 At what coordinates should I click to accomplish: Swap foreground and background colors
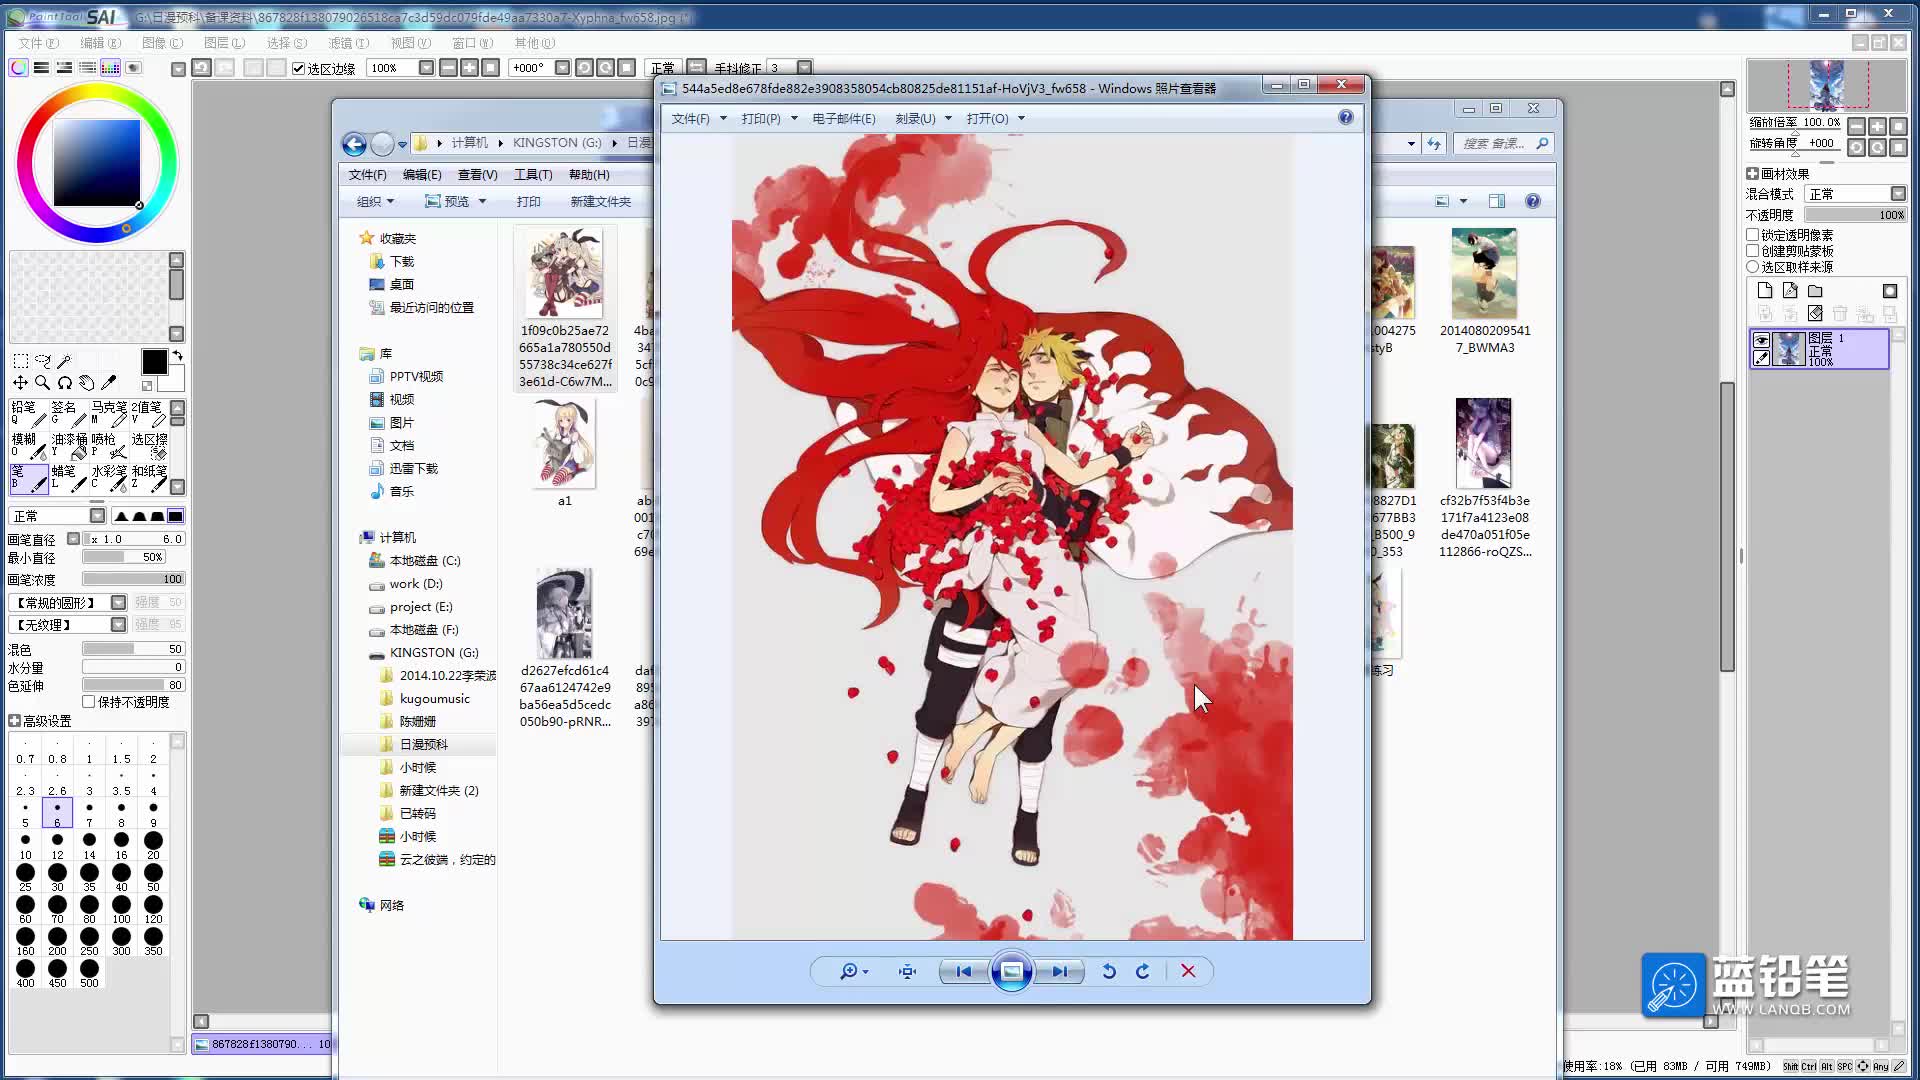(177, 356)
